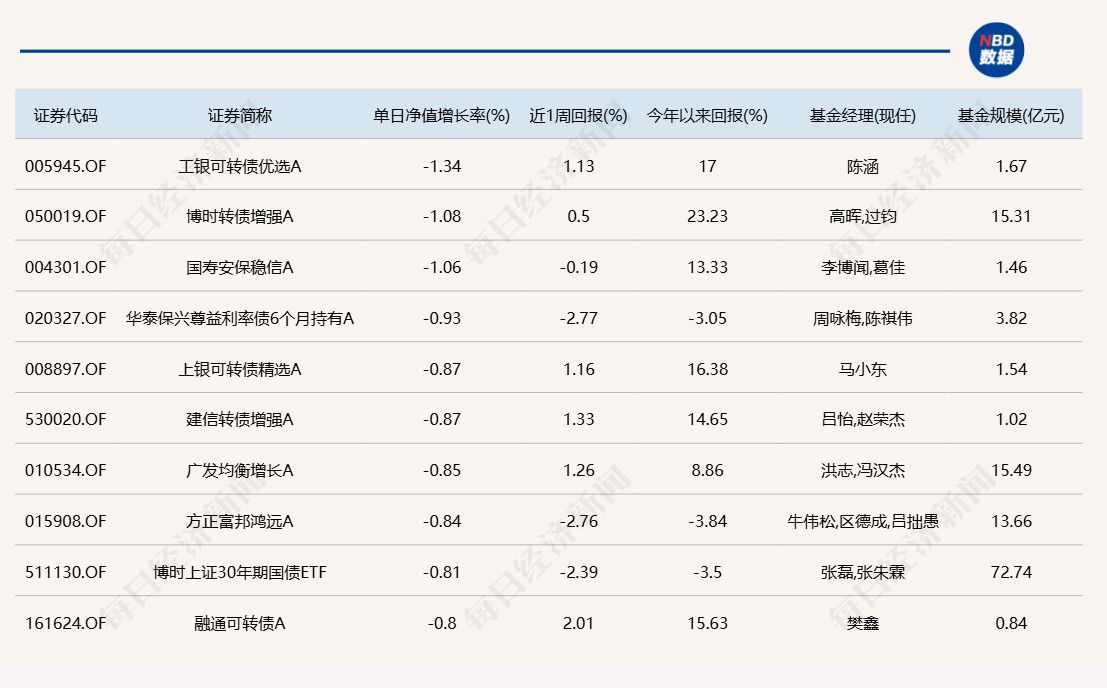Image resolution: width=1107 pixels, height=688 pixels.
Task: Click the 基金规模(亿元) column header
Action: click(1011, 115)
